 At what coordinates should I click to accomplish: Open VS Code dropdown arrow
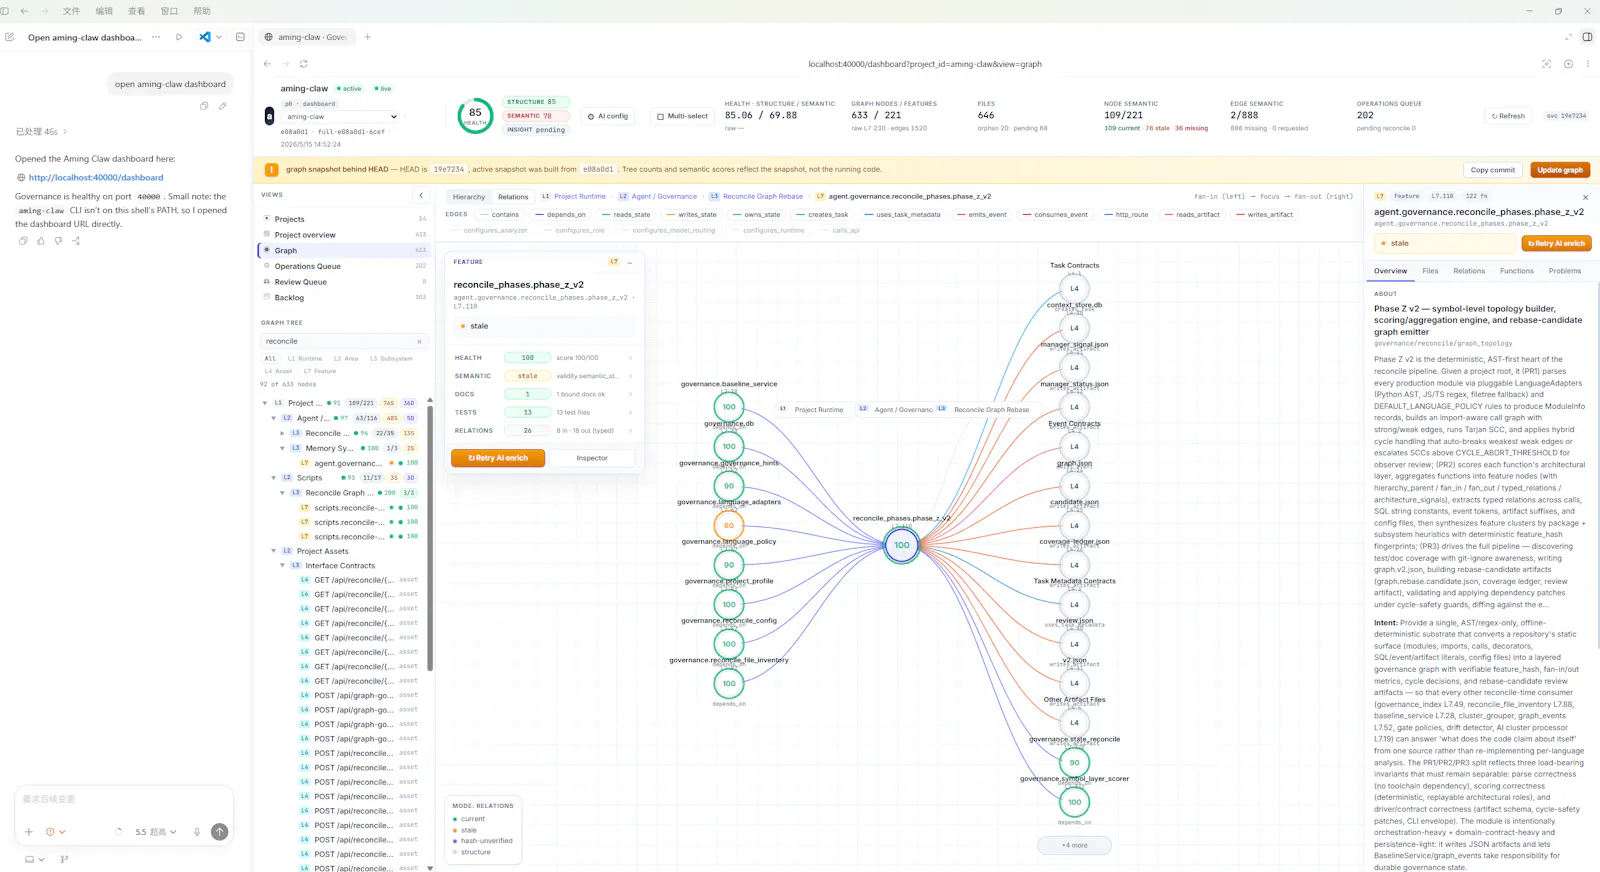click(x=219, y=37)
